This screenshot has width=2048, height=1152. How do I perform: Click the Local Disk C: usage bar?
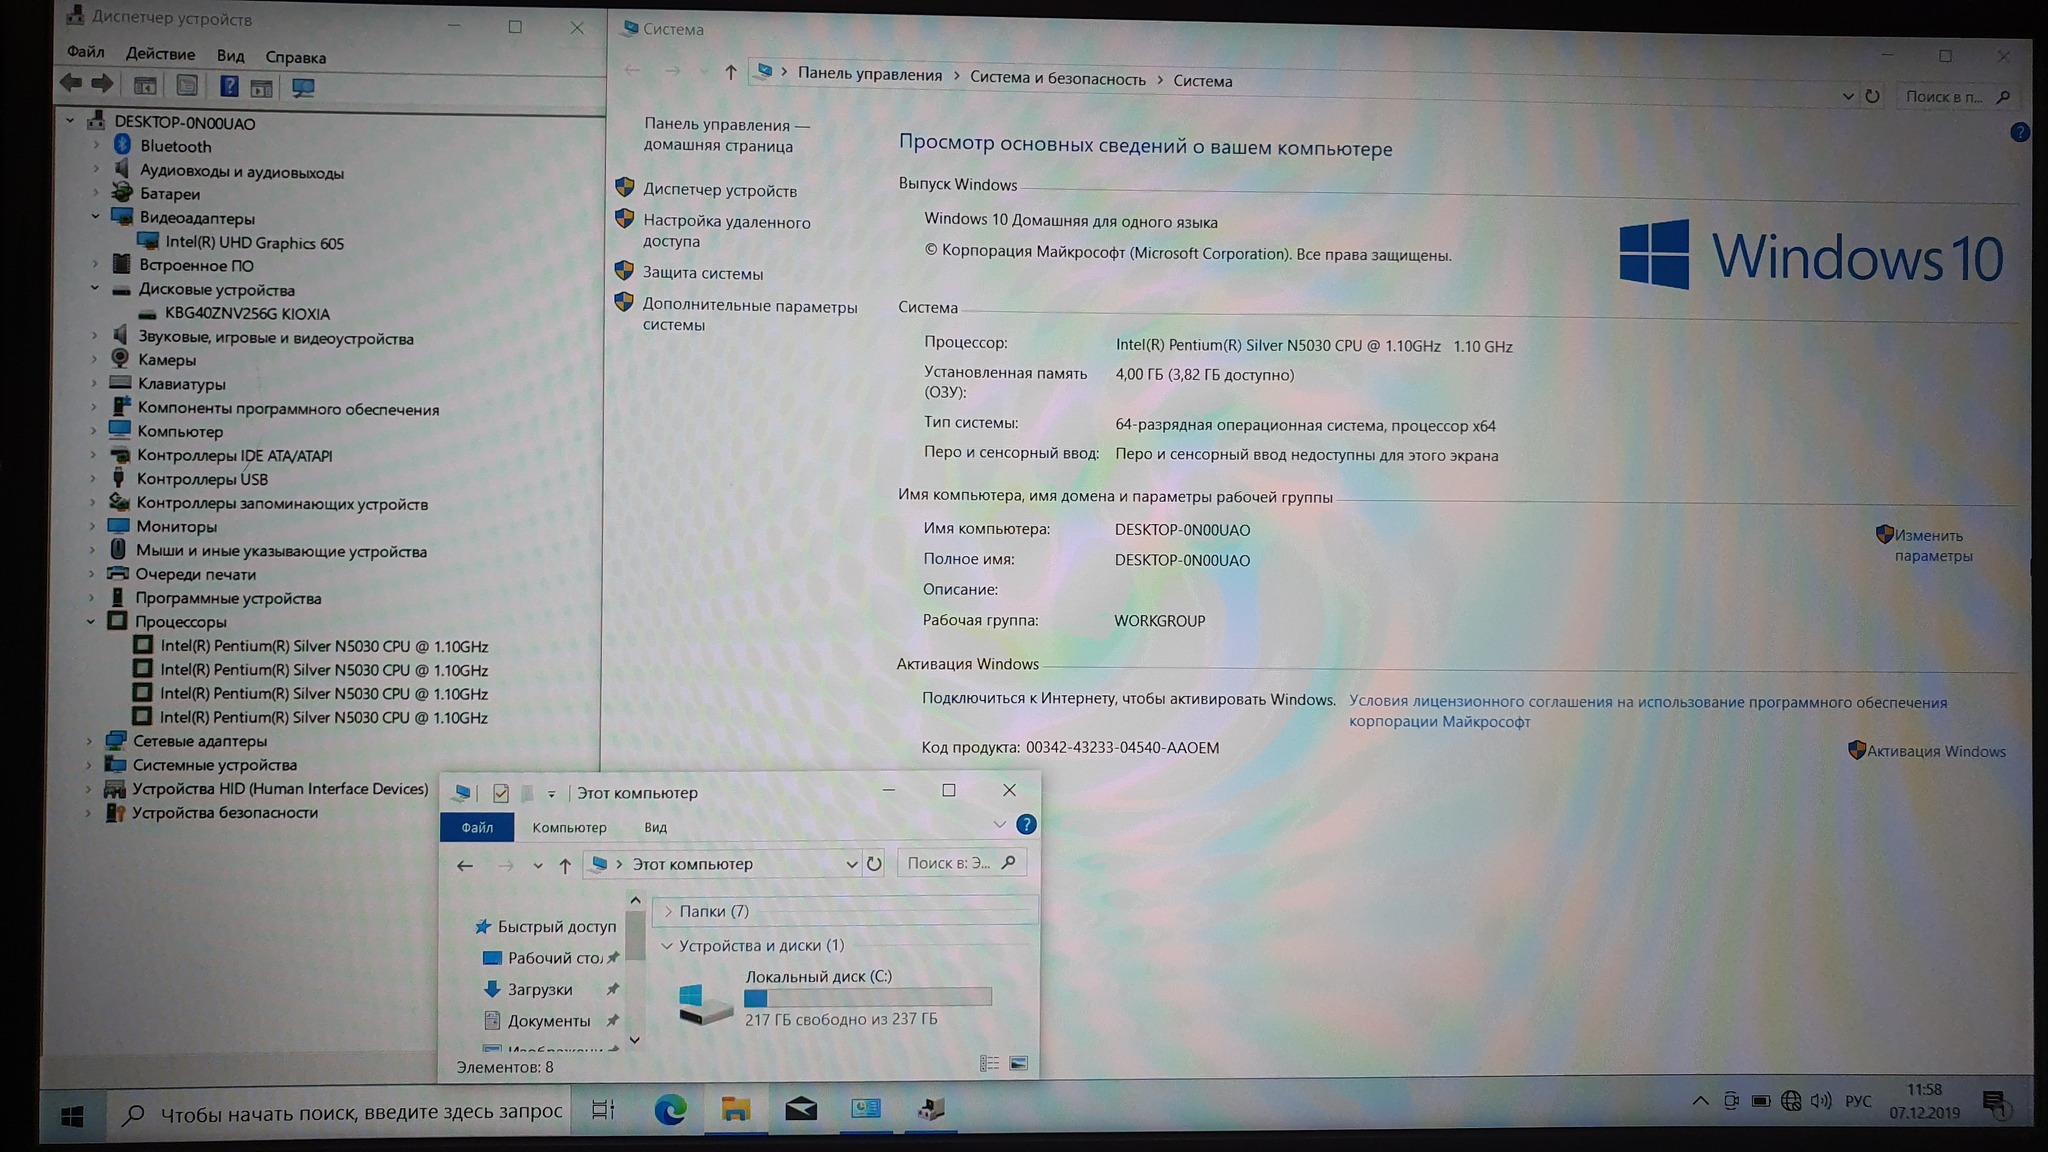pyautogui.click(x=867, y=997)
